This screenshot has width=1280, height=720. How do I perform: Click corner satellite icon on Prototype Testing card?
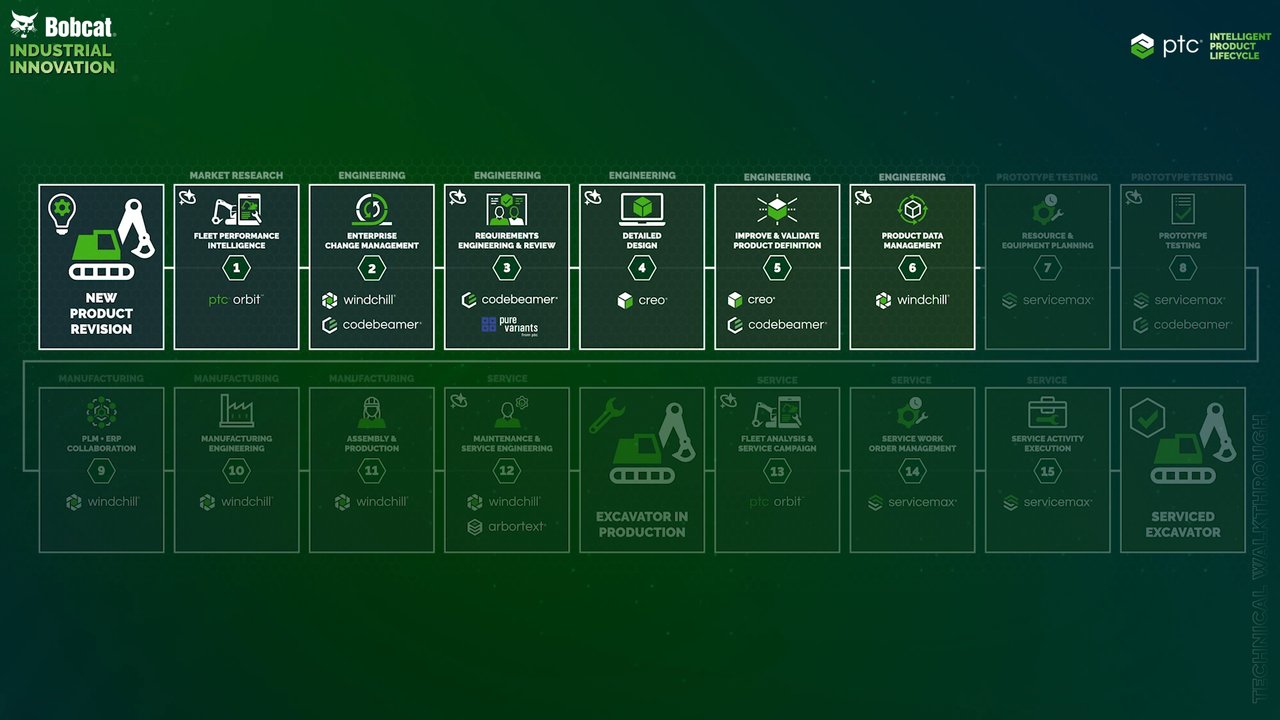coord(1134,198)
